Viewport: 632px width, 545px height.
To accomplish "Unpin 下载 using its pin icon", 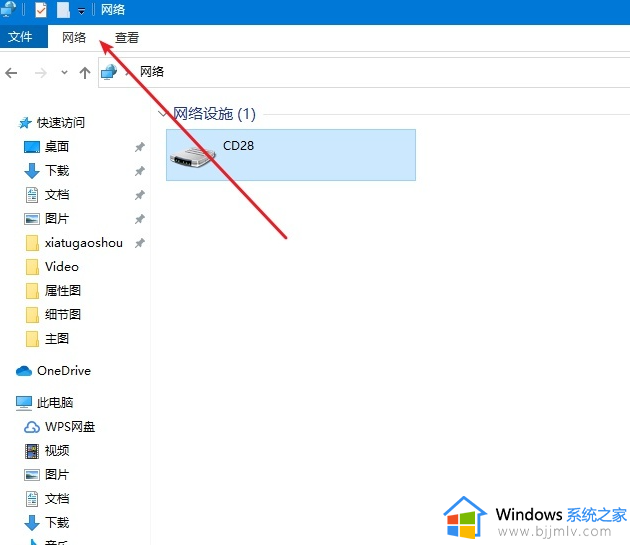I will pos(139,171).
